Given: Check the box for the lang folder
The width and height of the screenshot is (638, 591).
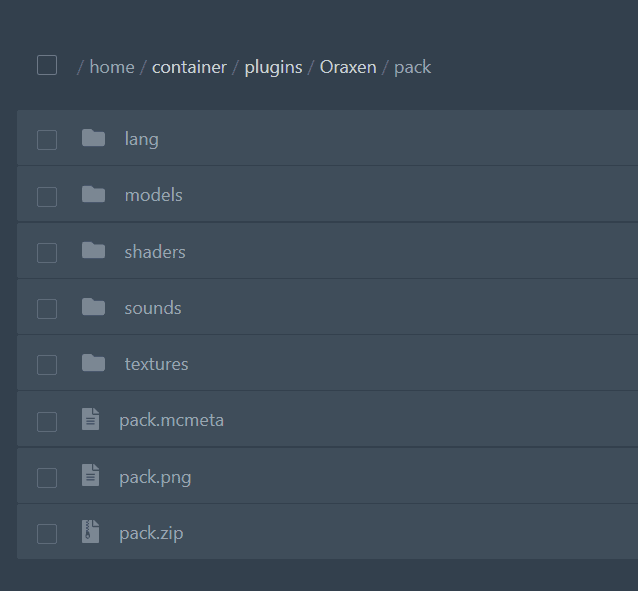Looking at the screenshot, I should (47, 140).
